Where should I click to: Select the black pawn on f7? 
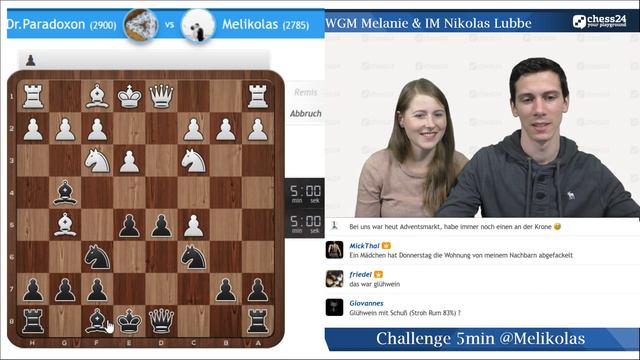coord(97,290)
